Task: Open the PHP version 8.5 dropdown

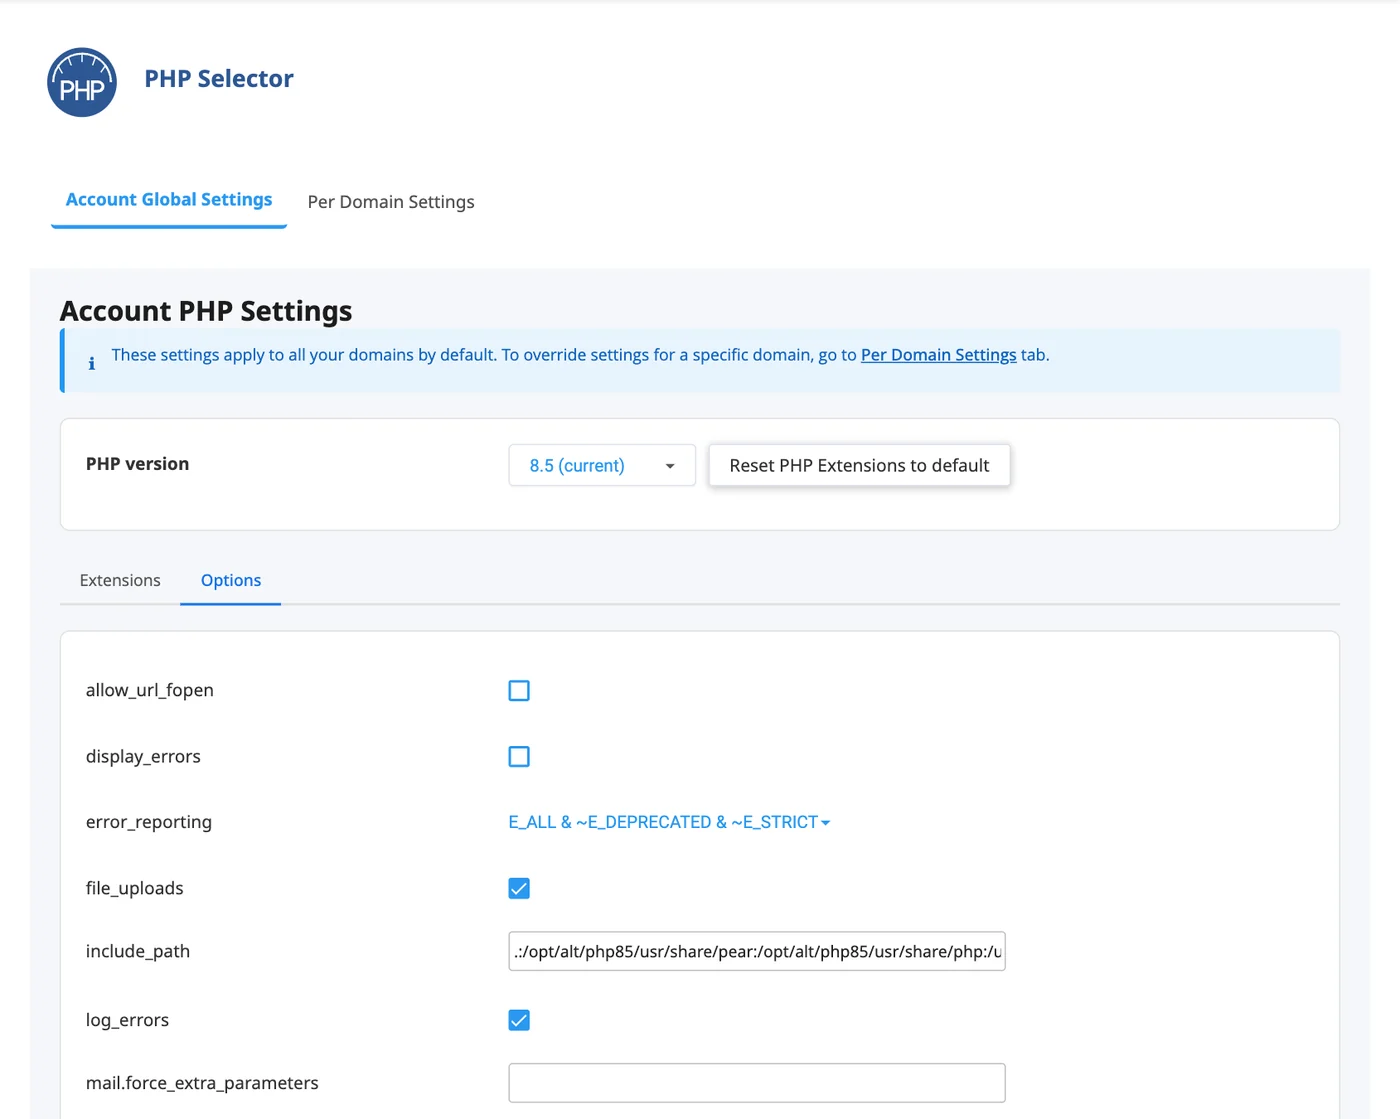Action: tap(602, 466)
